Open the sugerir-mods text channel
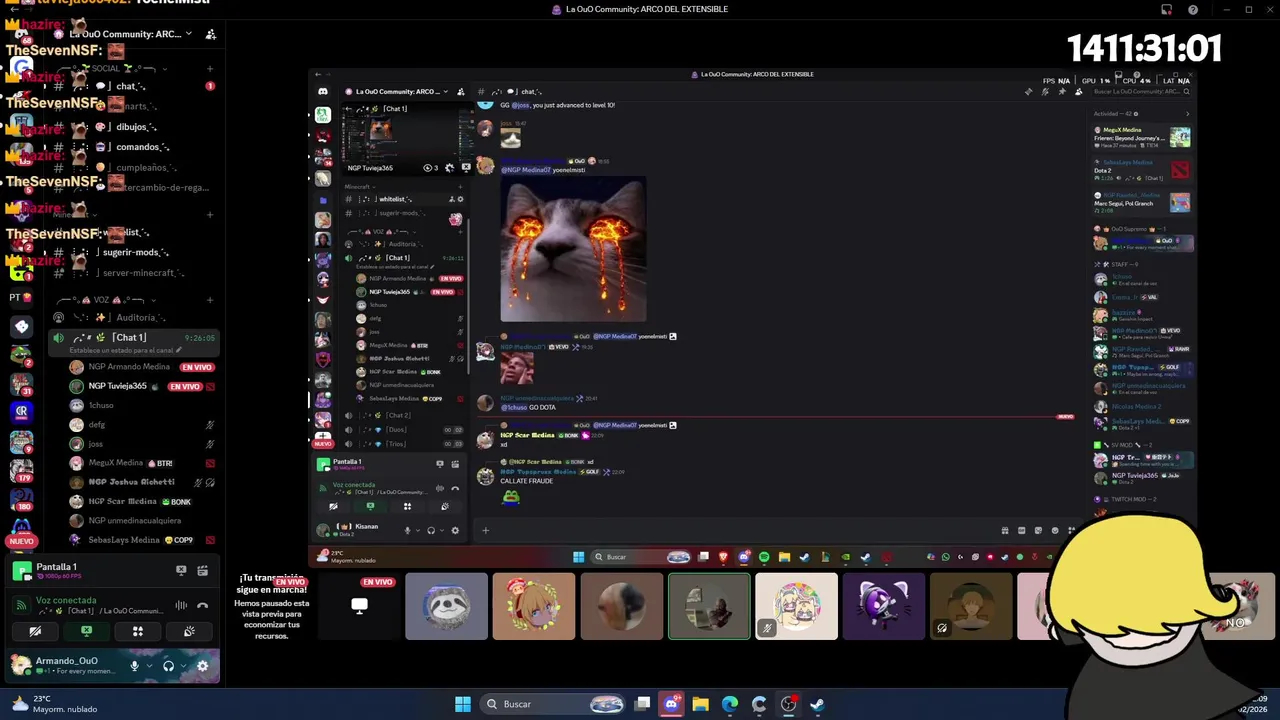 [x=135, y=252]
